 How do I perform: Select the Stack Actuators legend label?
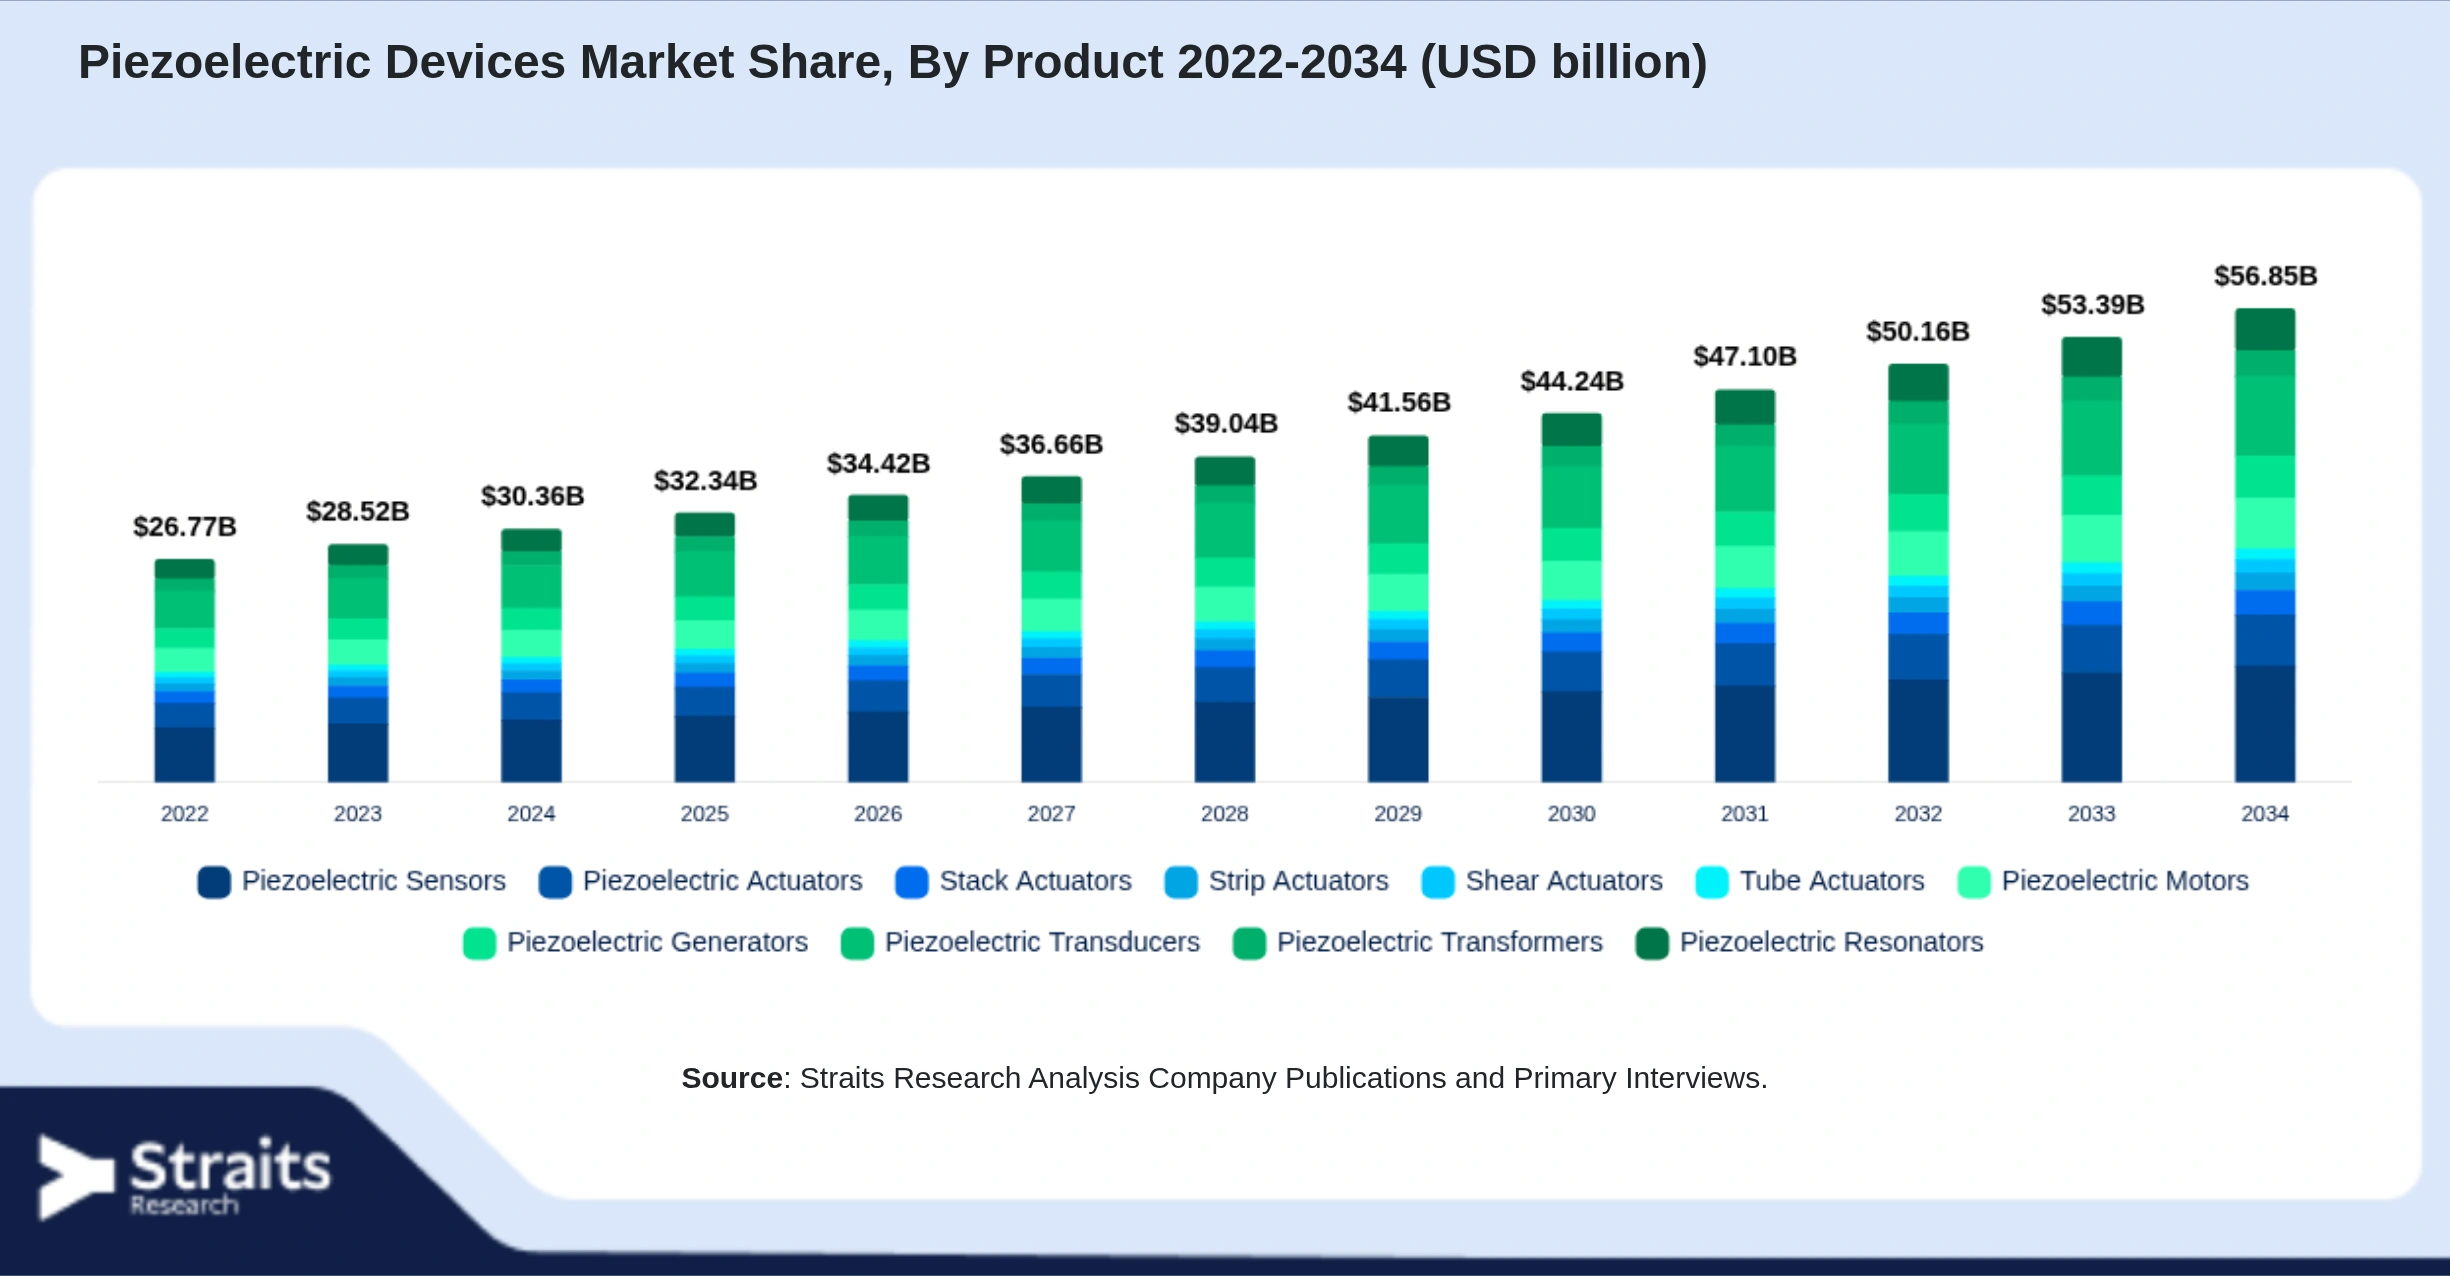pos(1035,881)
